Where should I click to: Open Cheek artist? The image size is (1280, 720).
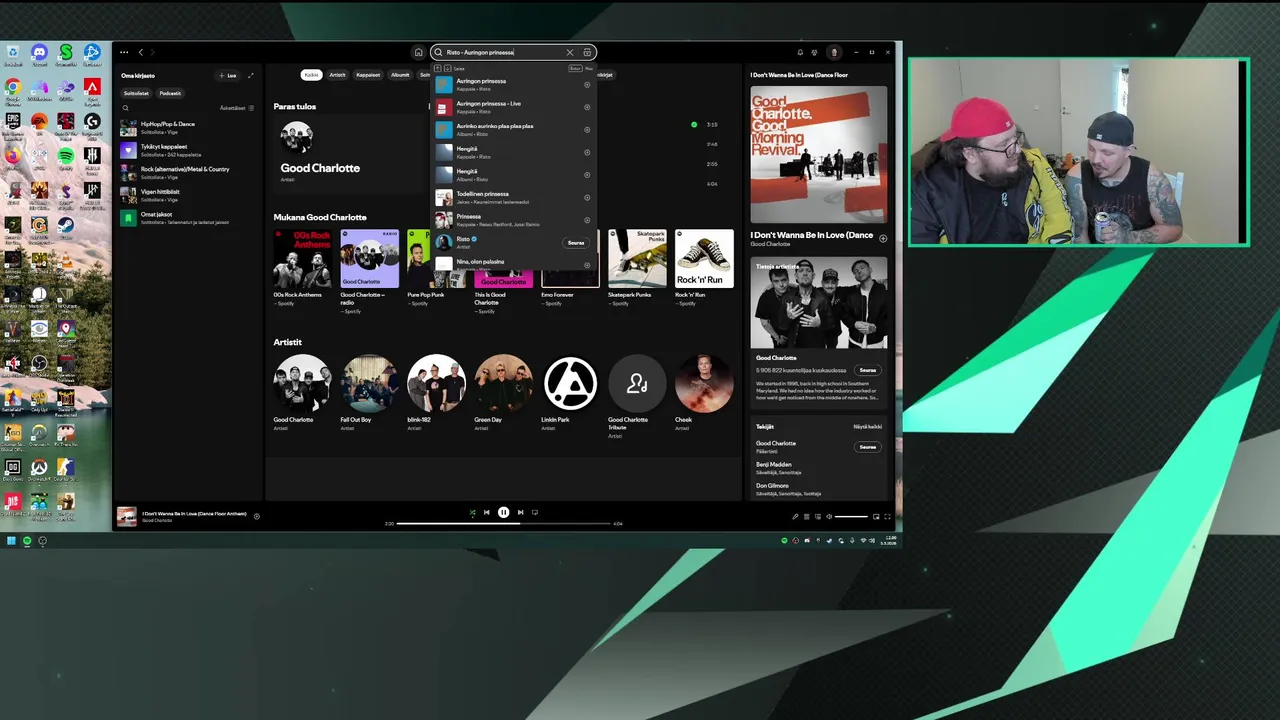tap(704, 393)
